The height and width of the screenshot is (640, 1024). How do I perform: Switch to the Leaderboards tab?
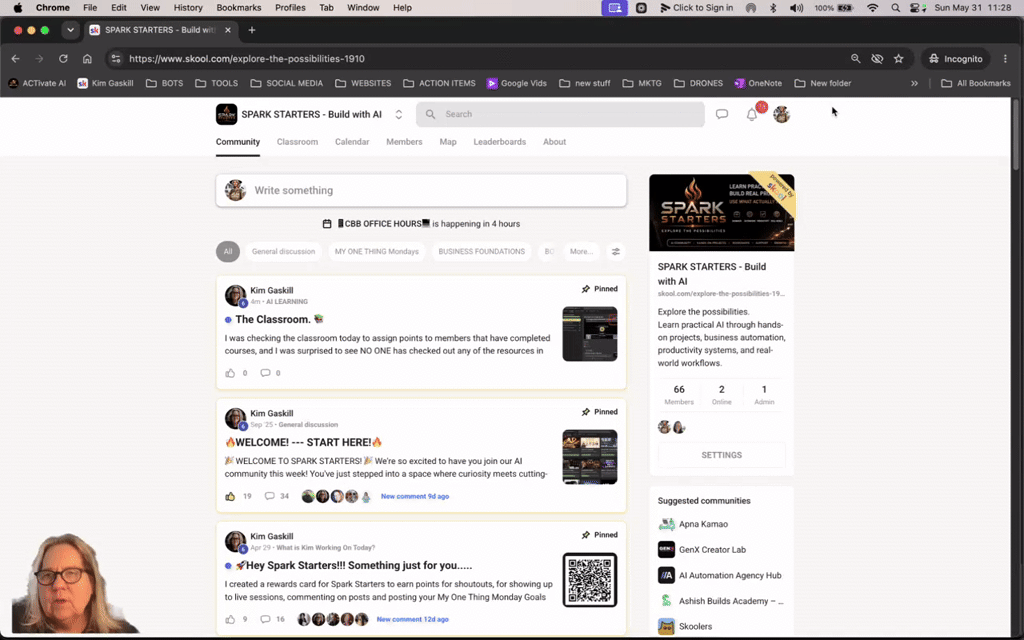pyautogui.click(x=500, y=142)
